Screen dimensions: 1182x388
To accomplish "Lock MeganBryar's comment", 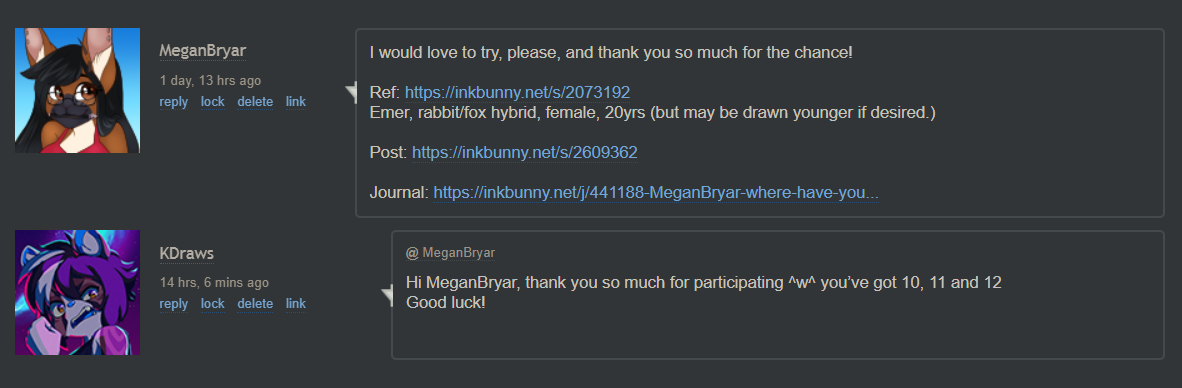I will tap(213, 102).
